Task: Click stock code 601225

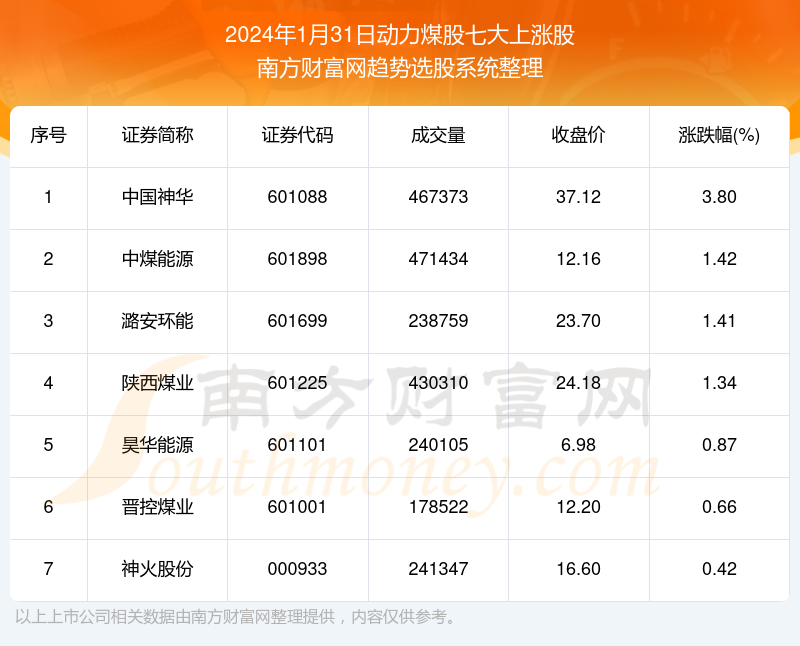Action: pyautogui.click(x=297, y=383)
